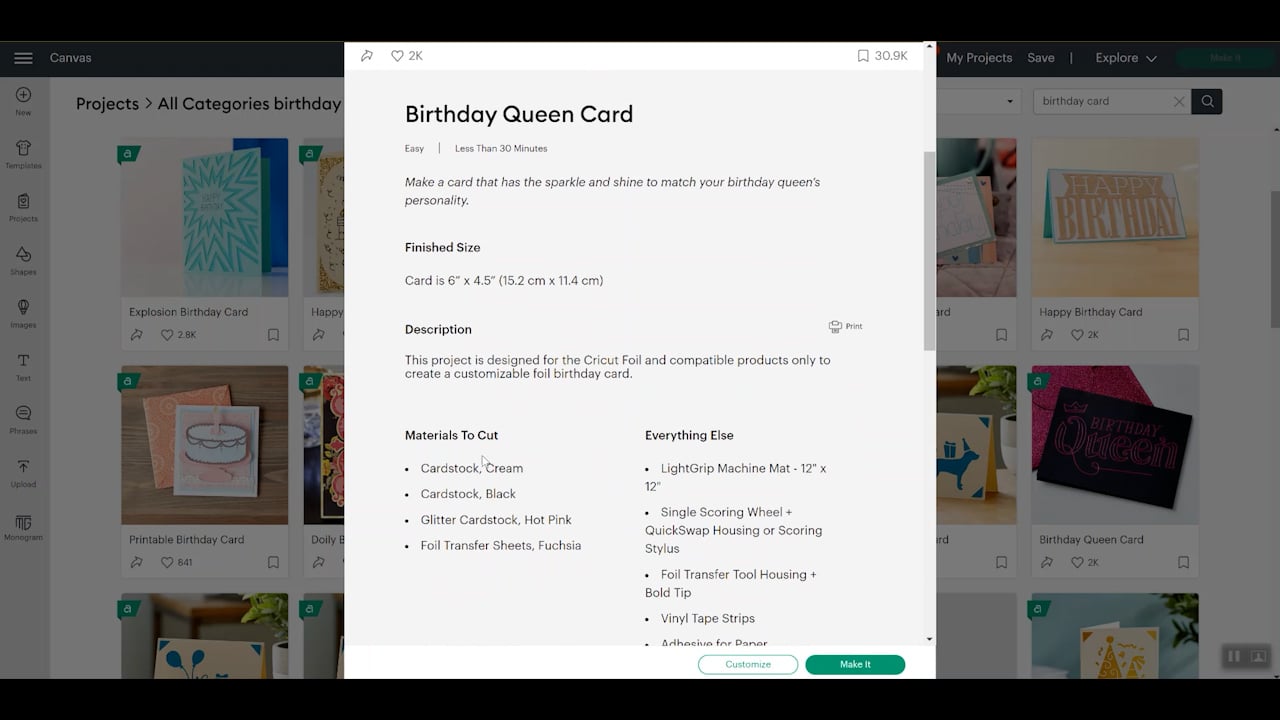Like the Birthday Queen Card in grid
This screenshot has width=1280, height=720.
pyautogui.click(x=1077, y=563)
